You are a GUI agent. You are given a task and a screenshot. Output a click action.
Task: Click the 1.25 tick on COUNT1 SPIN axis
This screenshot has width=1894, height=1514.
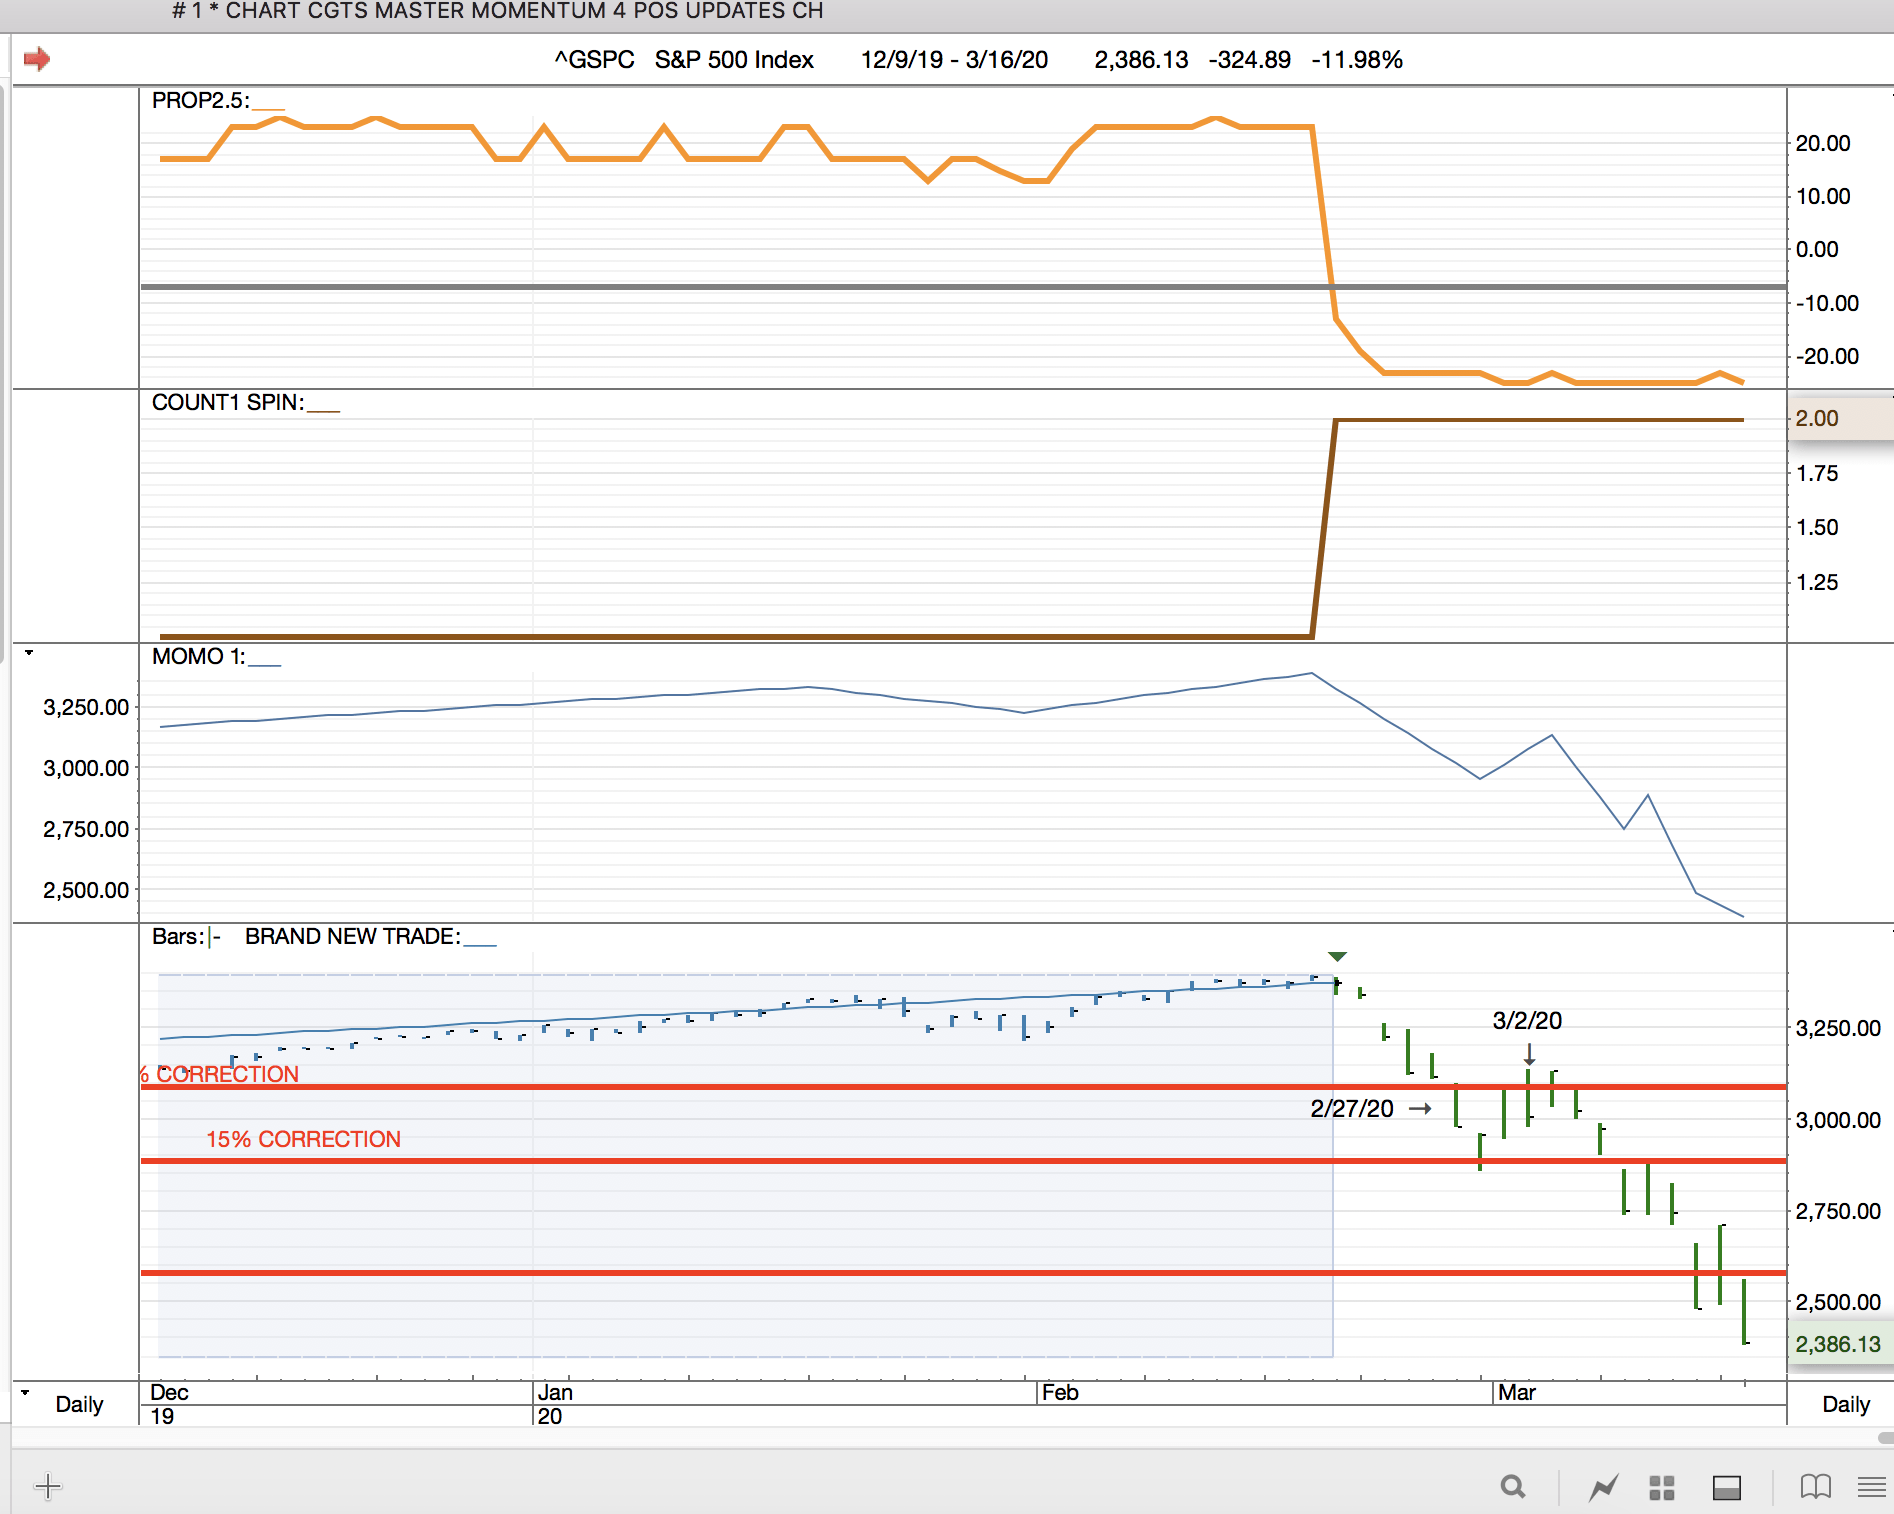tap(1817, 582)
